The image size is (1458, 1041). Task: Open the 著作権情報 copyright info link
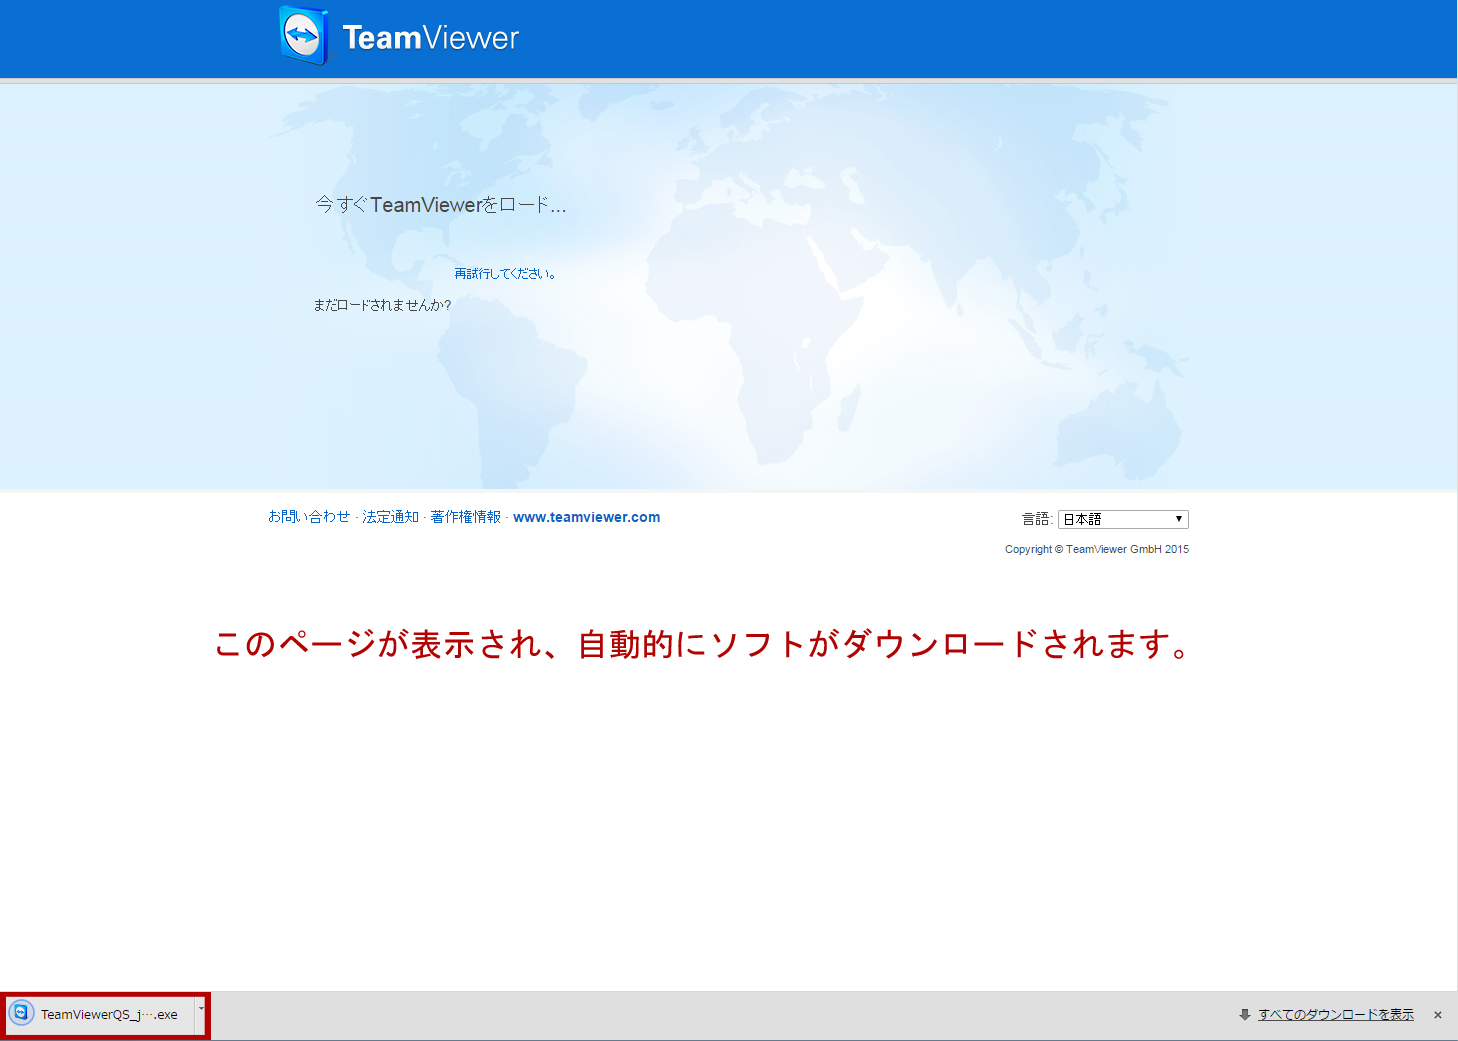[x=466, y=517]
